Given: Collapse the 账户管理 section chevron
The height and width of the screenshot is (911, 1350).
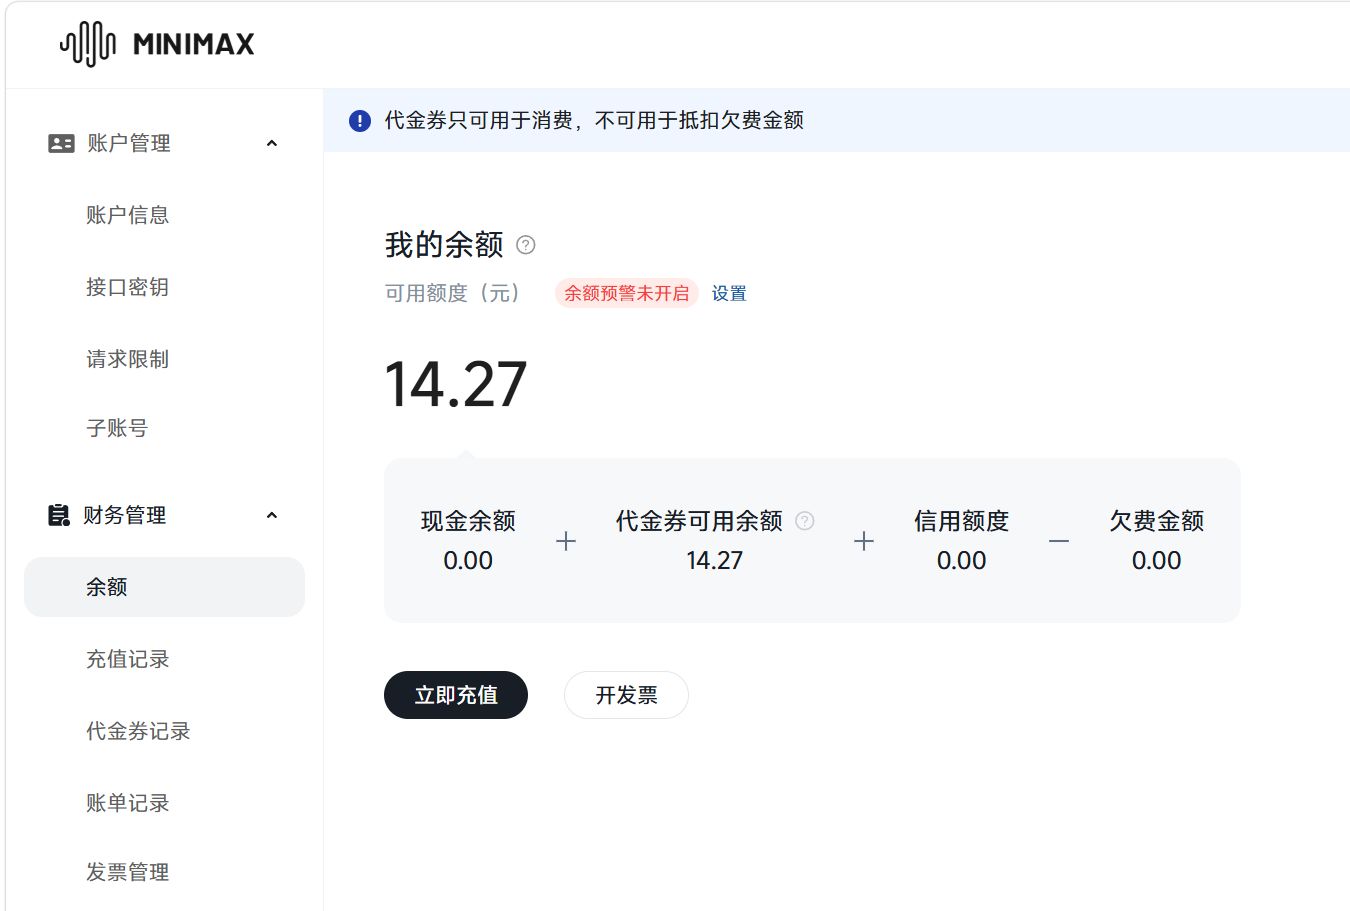Looking at the screenshot, I should 272,144.
